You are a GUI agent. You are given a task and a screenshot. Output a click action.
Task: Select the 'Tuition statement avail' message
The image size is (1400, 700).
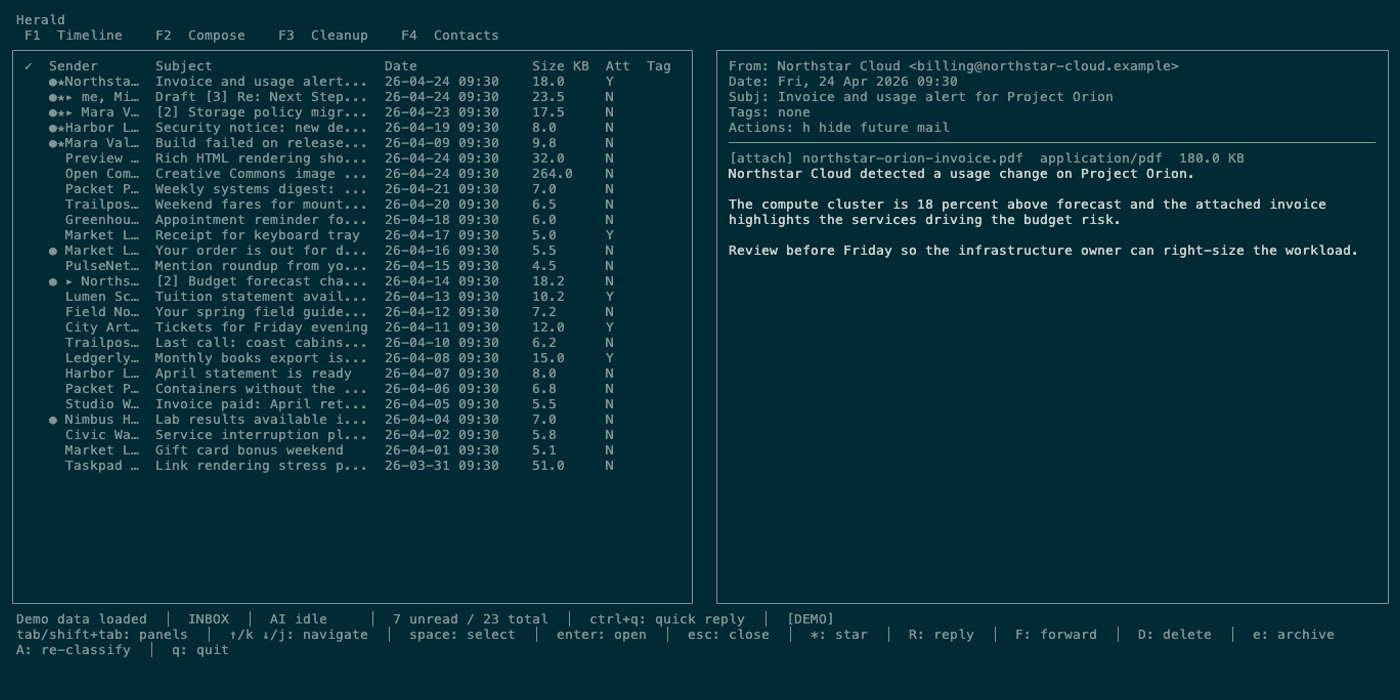pos(352,297)
